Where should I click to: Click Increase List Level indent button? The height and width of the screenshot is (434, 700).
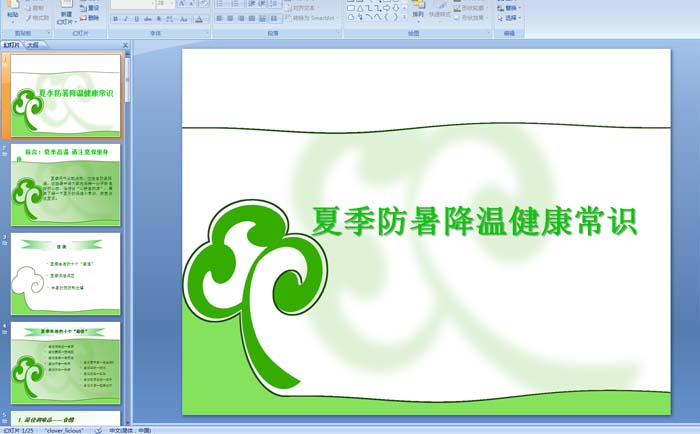(x=262, y=4)
